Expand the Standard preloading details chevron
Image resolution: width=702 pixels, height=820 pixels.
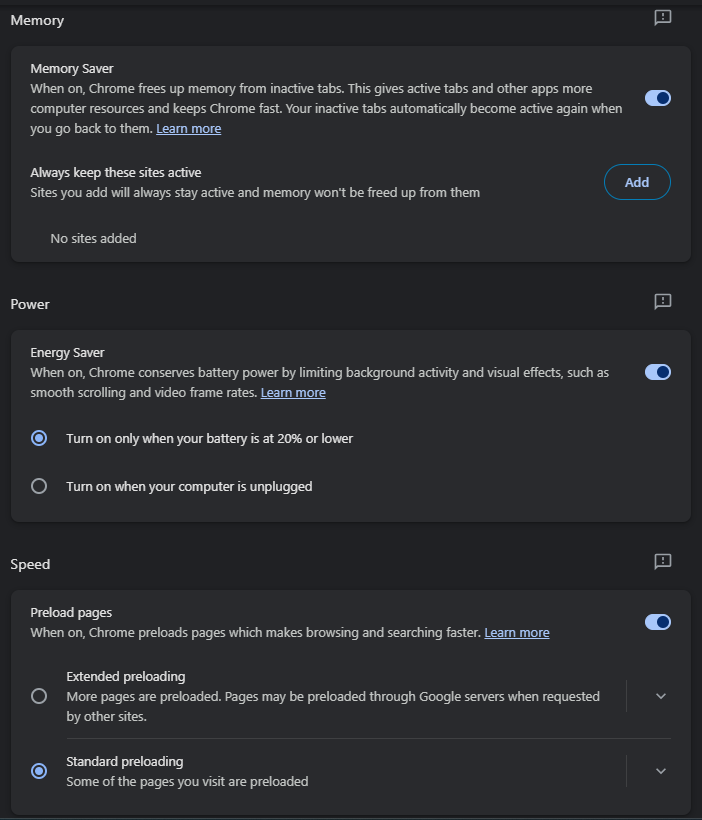point(661,771)
